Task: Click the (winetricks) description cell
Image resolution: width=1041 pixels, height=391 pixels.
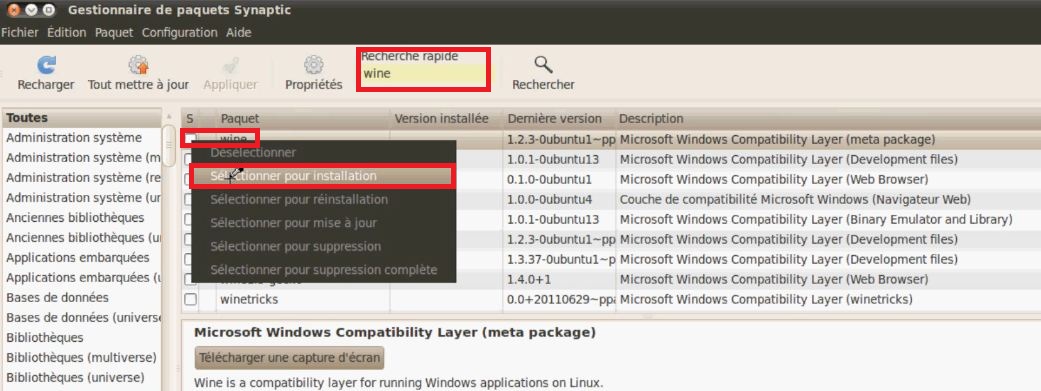Action: point(766,299)
